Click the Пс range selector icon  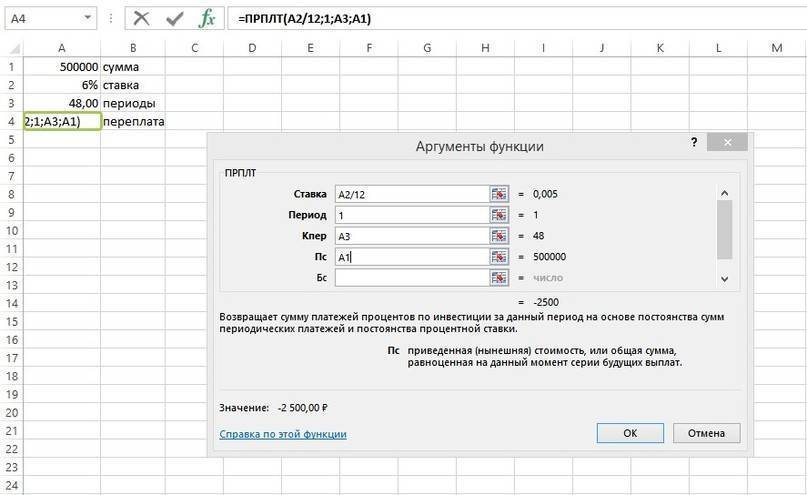coord(499,257)
